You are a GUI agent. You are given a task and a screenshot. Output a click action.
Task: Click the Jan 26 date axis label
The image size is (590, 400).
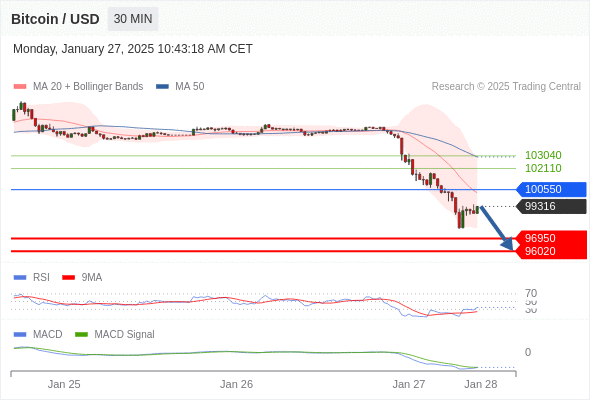click(236, 384)
